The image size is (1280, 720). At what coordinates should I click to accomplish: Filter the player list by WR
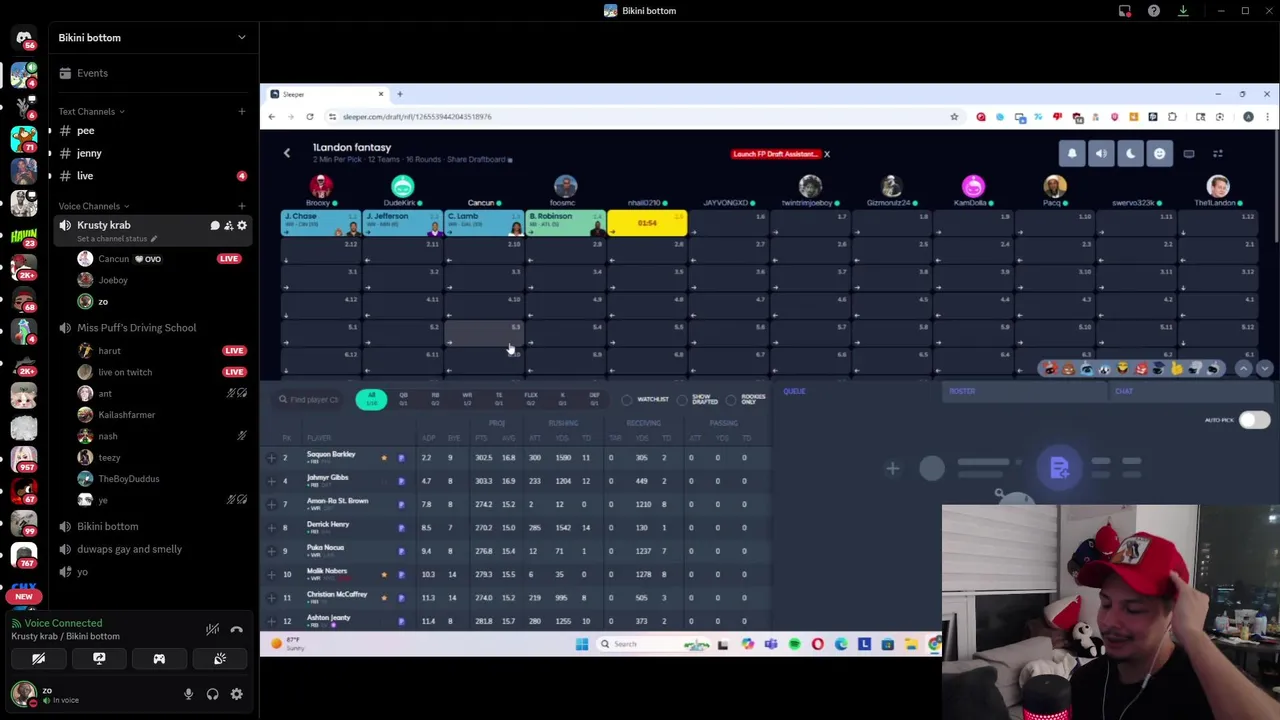[x=467, y=399]
